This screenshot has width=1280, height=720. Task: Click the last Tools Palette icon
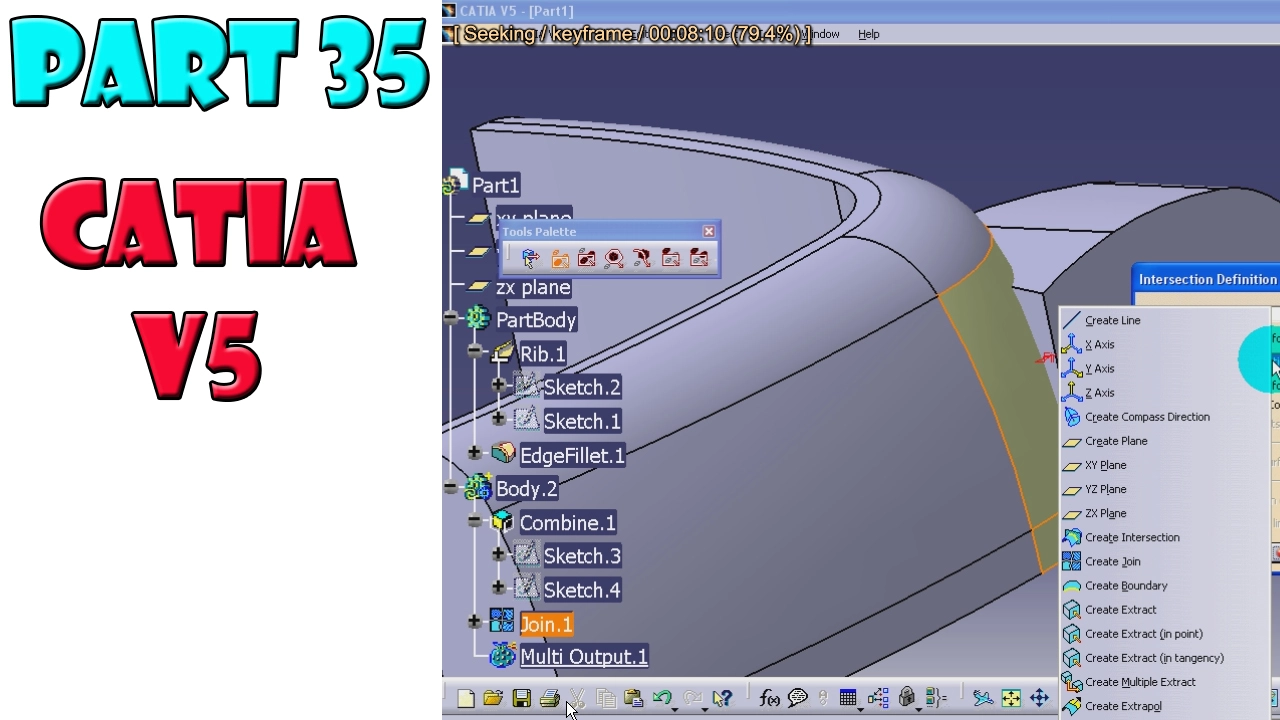tap(699, 259)
